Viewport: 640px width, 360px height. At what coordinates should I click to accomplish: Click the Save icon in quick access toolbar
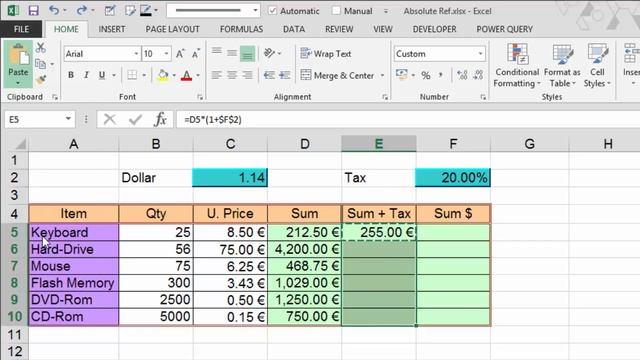(33, 11)
